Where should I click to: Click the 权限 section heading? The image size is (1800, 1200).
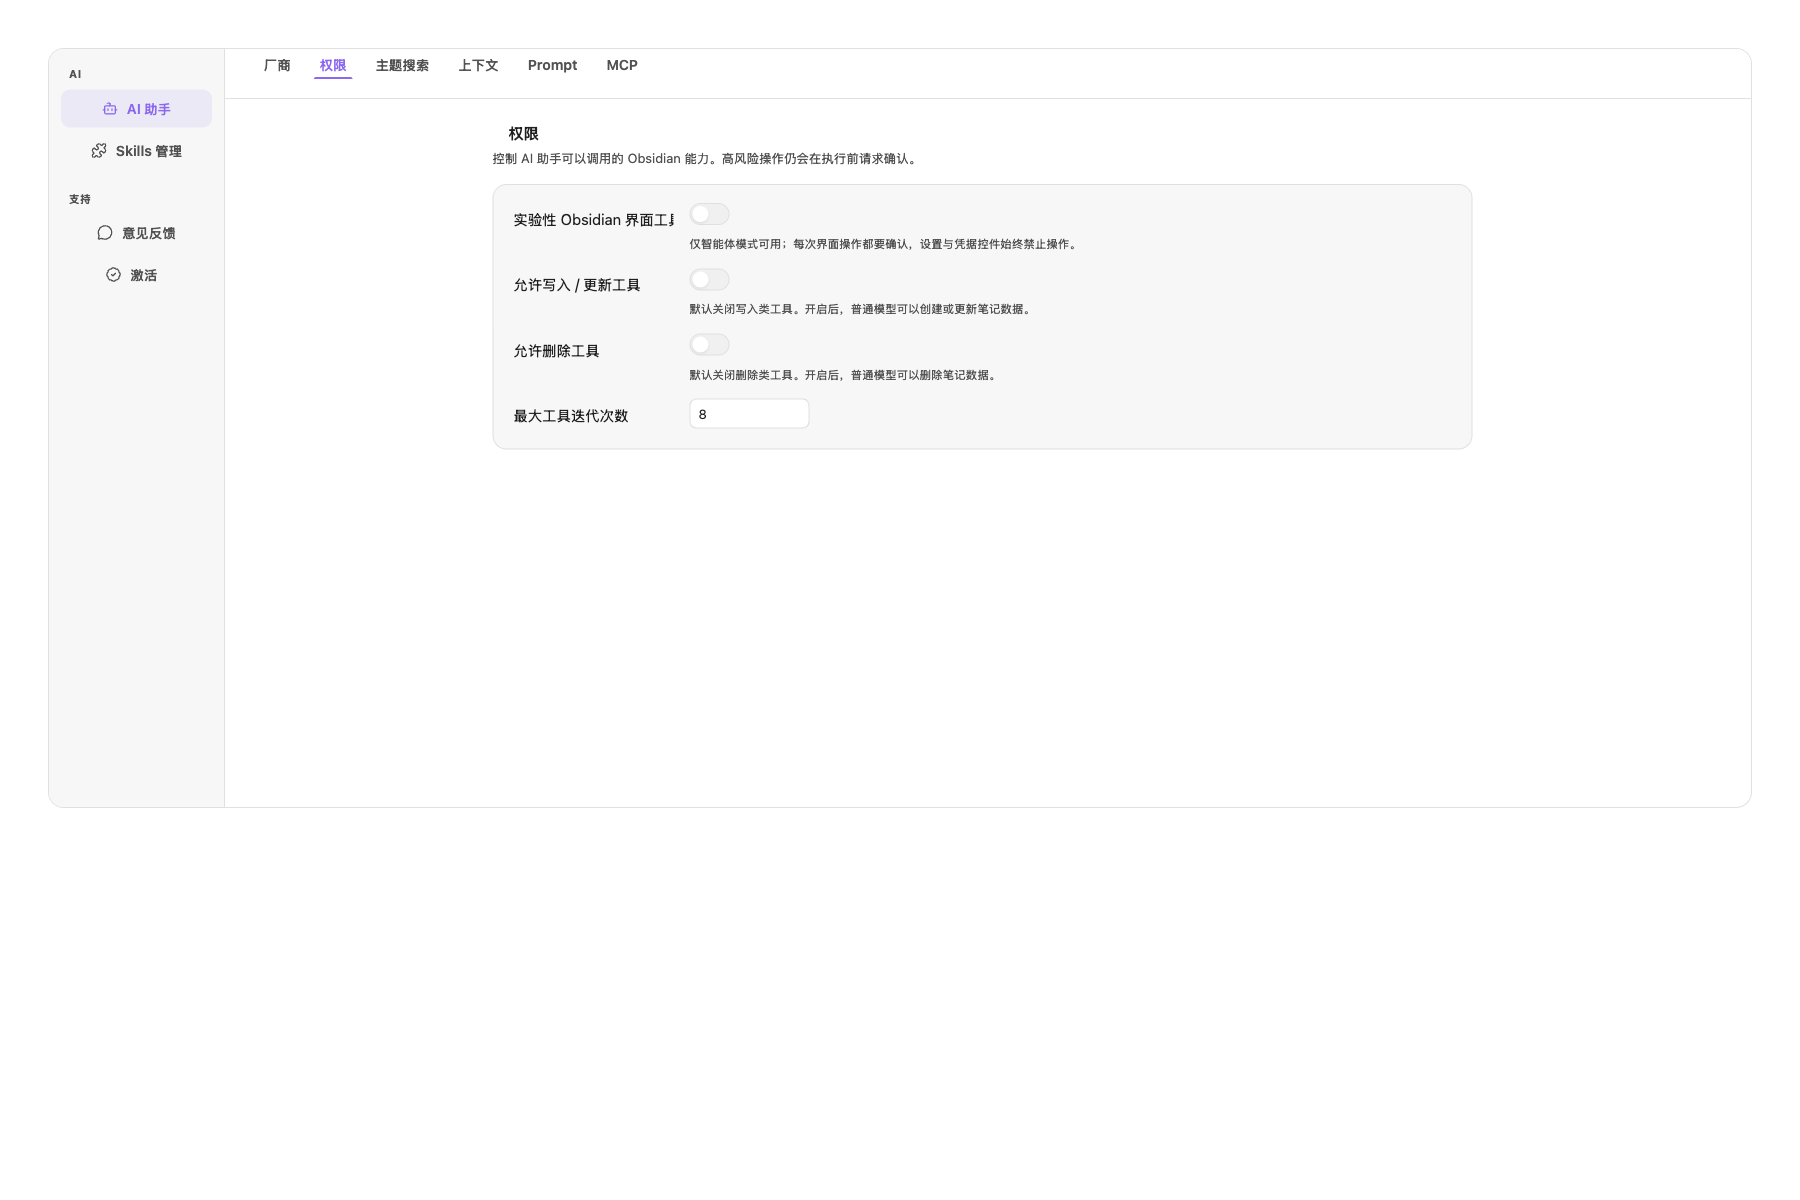pos(523,134)
